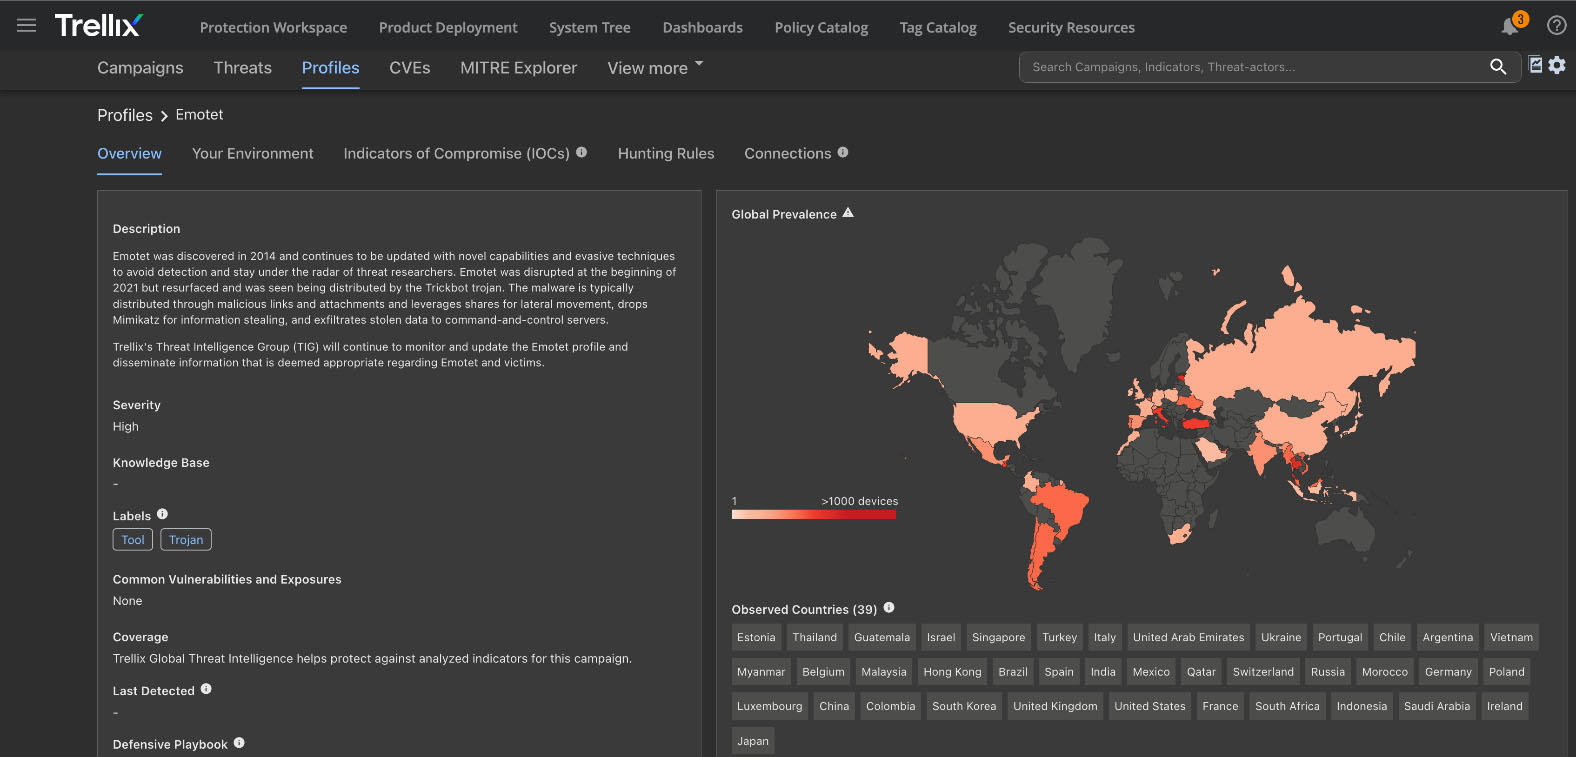
Task: Focus the Search Campaigns, Indicators input field
Action: (x=1255, y=67)
